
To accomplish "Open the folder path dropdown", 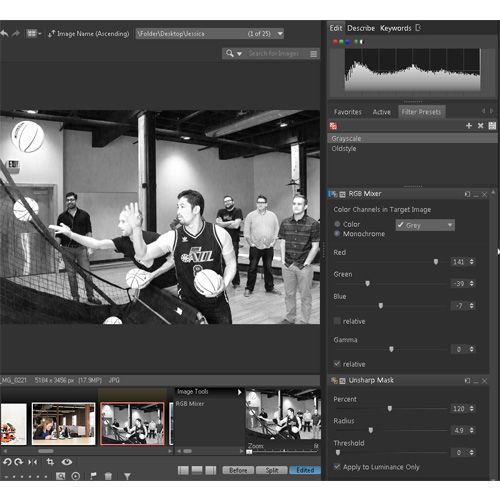I will tap(280, 34).
